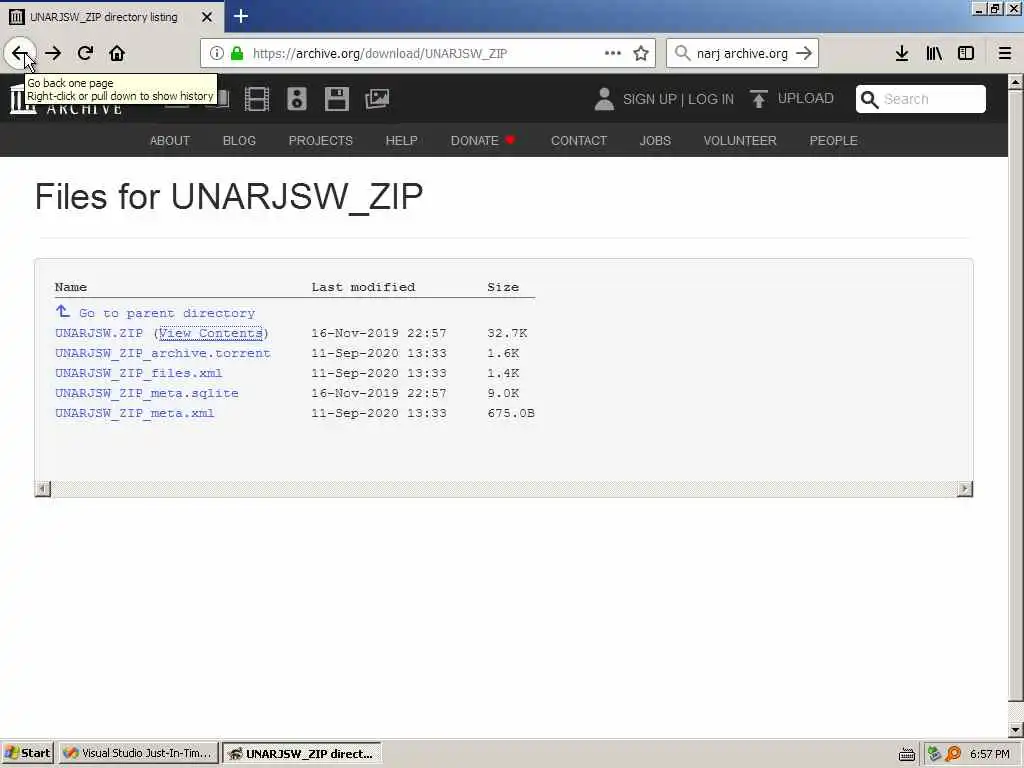
Task: Reload the current page
Action: click(x=85, y=53)
